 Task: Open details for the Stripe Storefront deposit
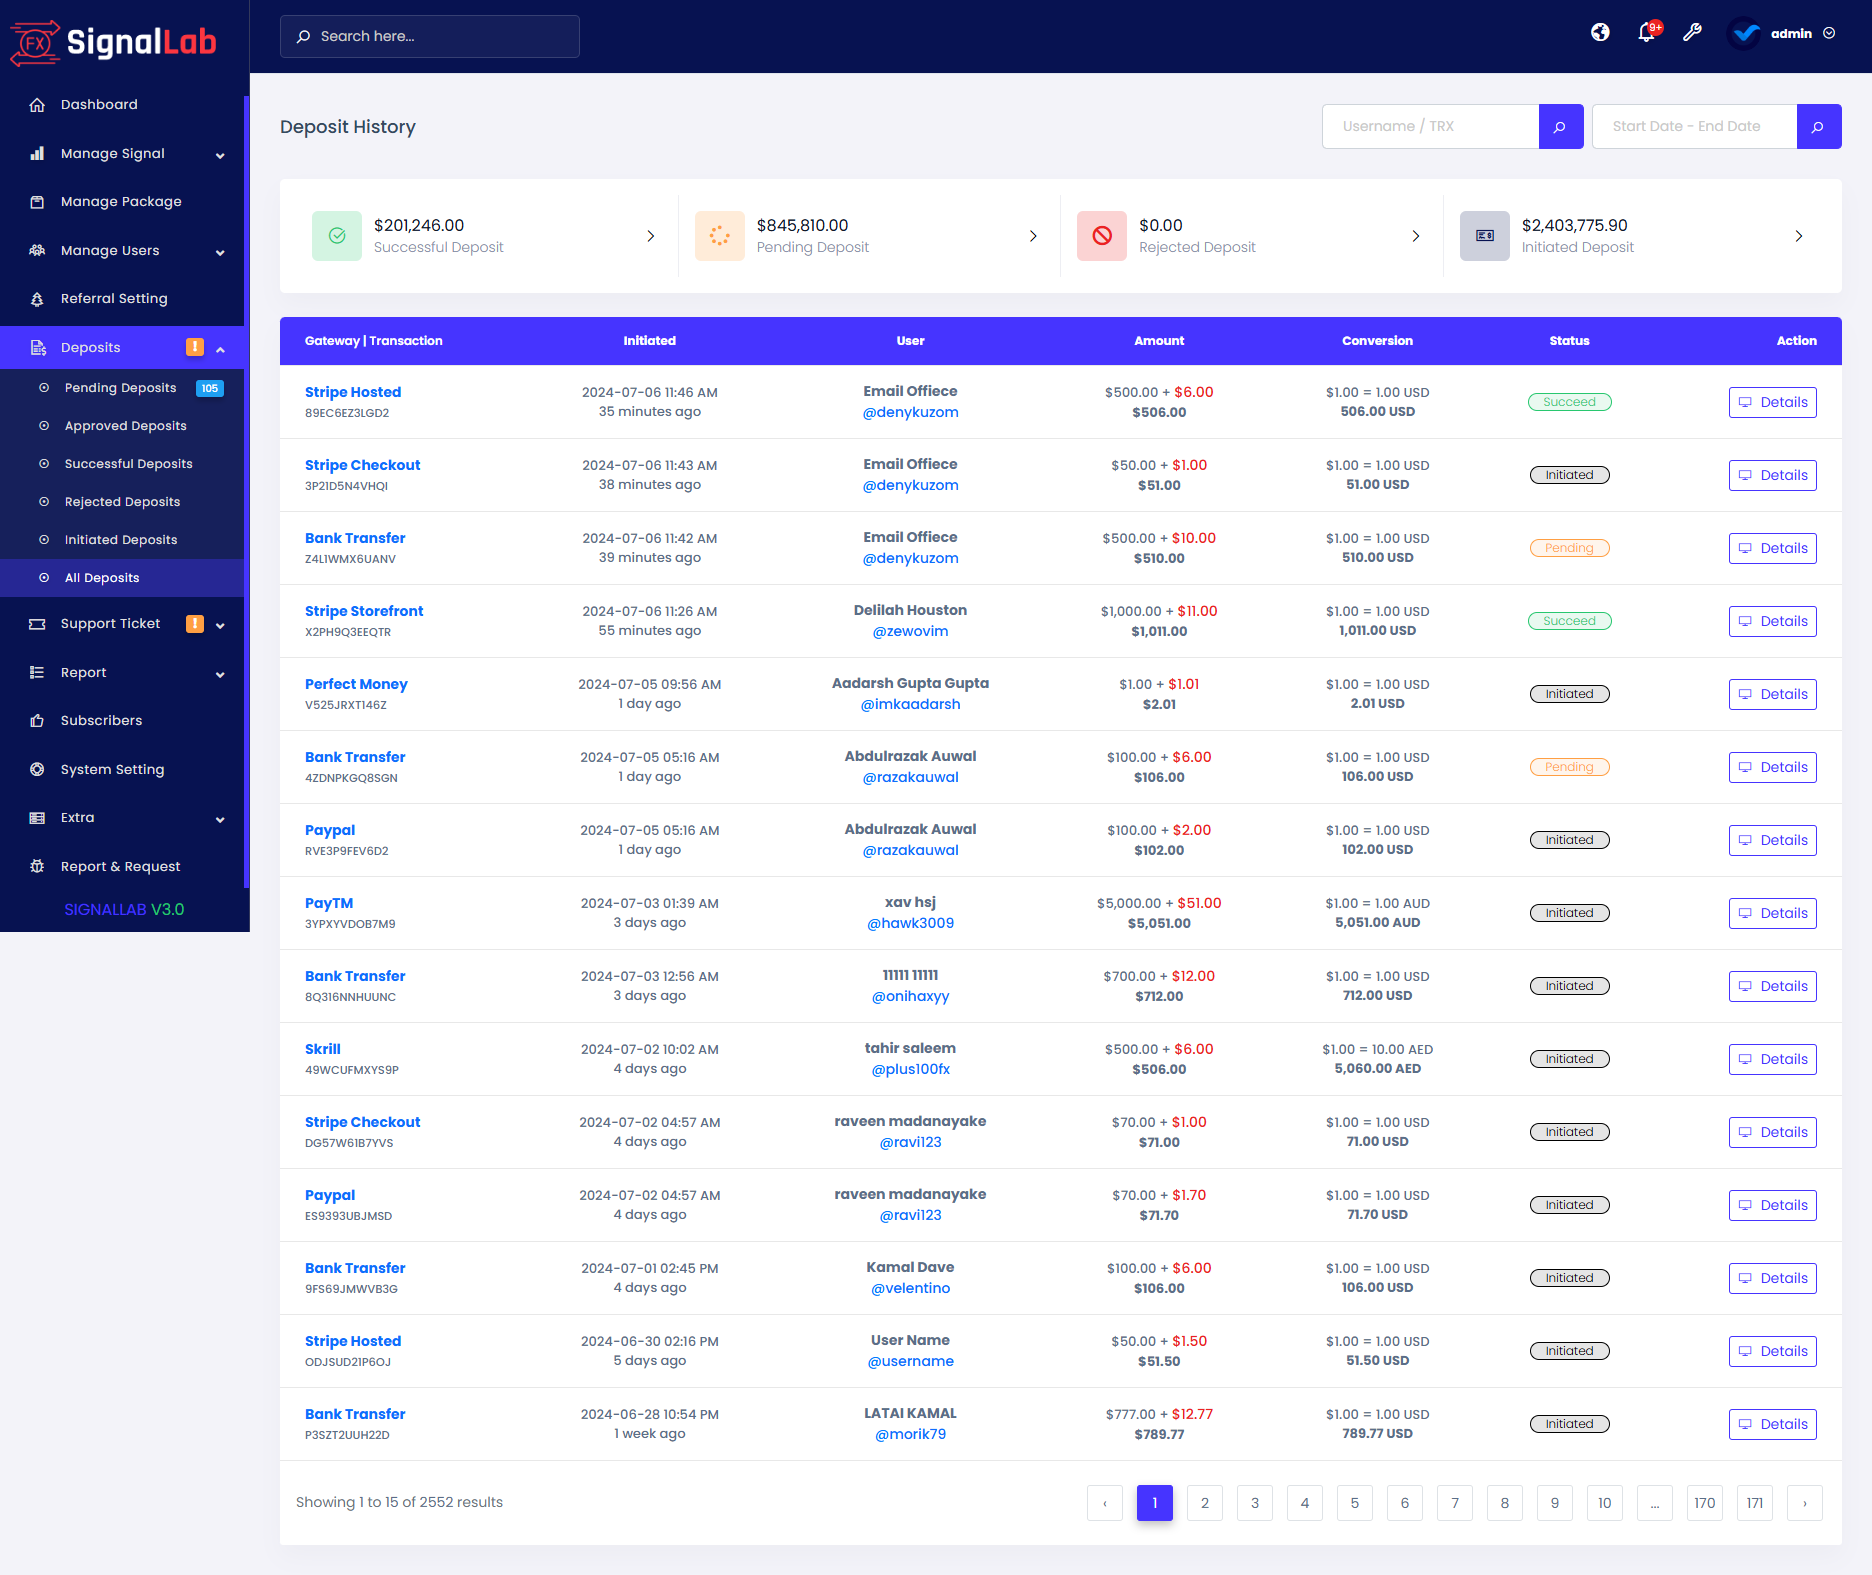[x=1772, y=621]
